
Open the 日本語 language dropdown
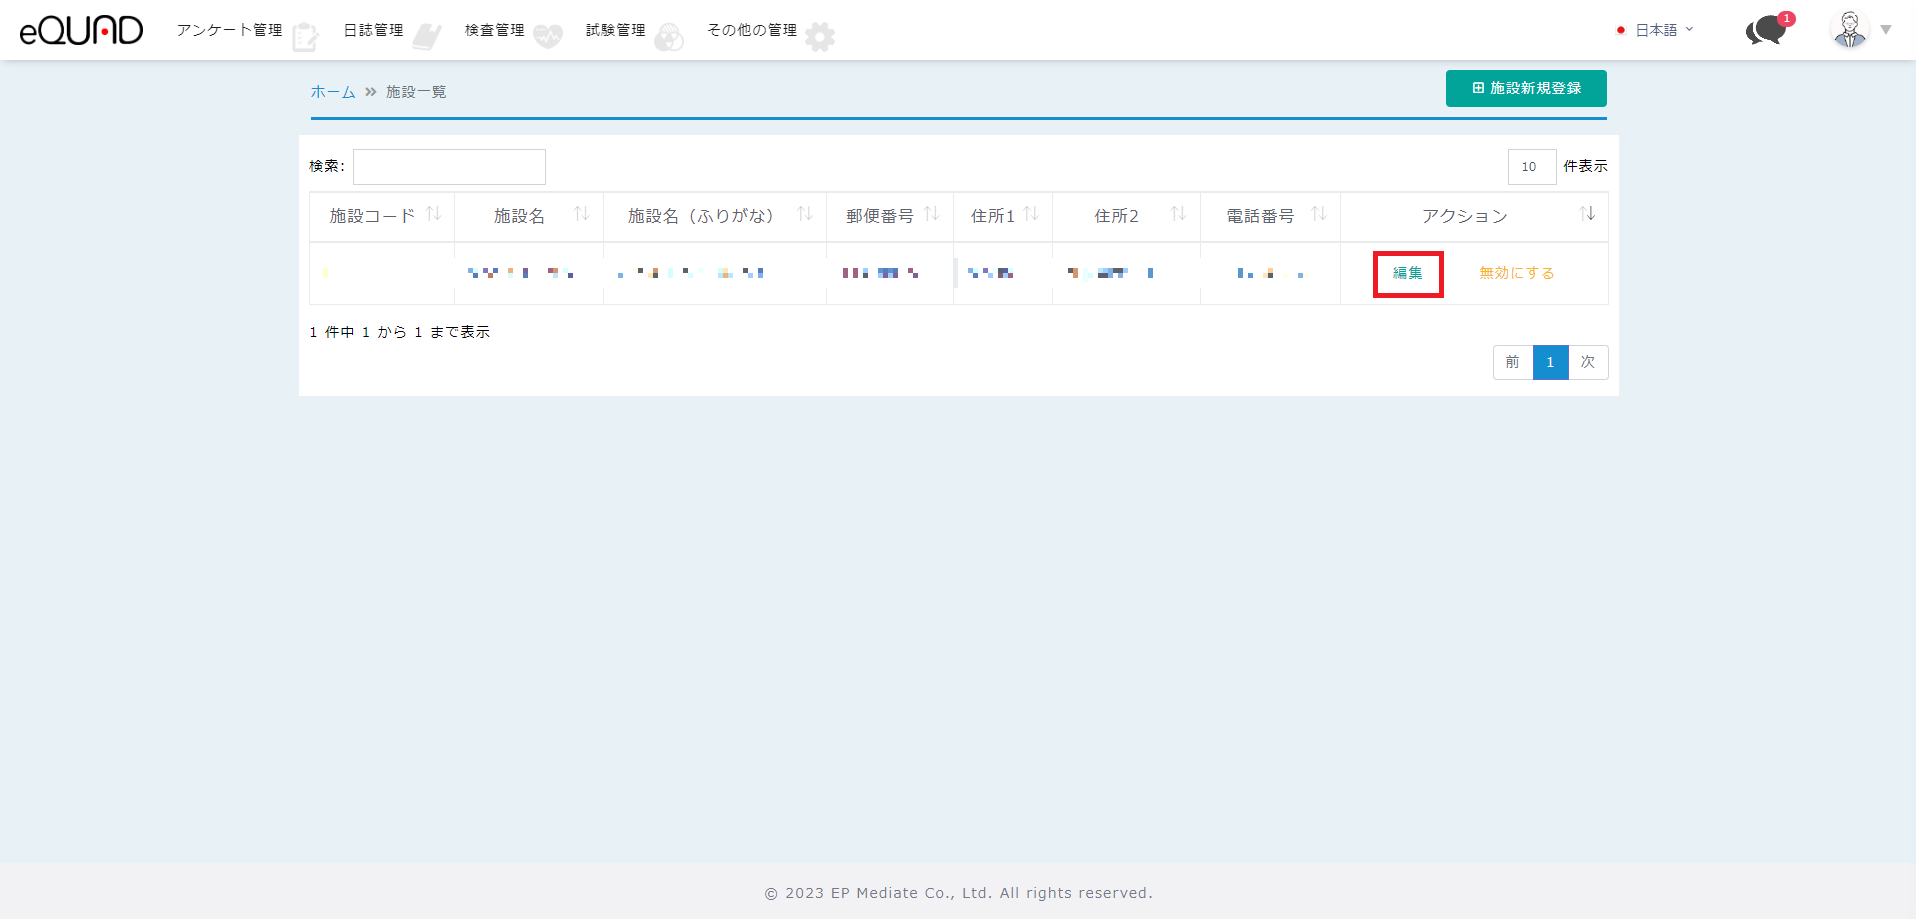coord(1656,30)
